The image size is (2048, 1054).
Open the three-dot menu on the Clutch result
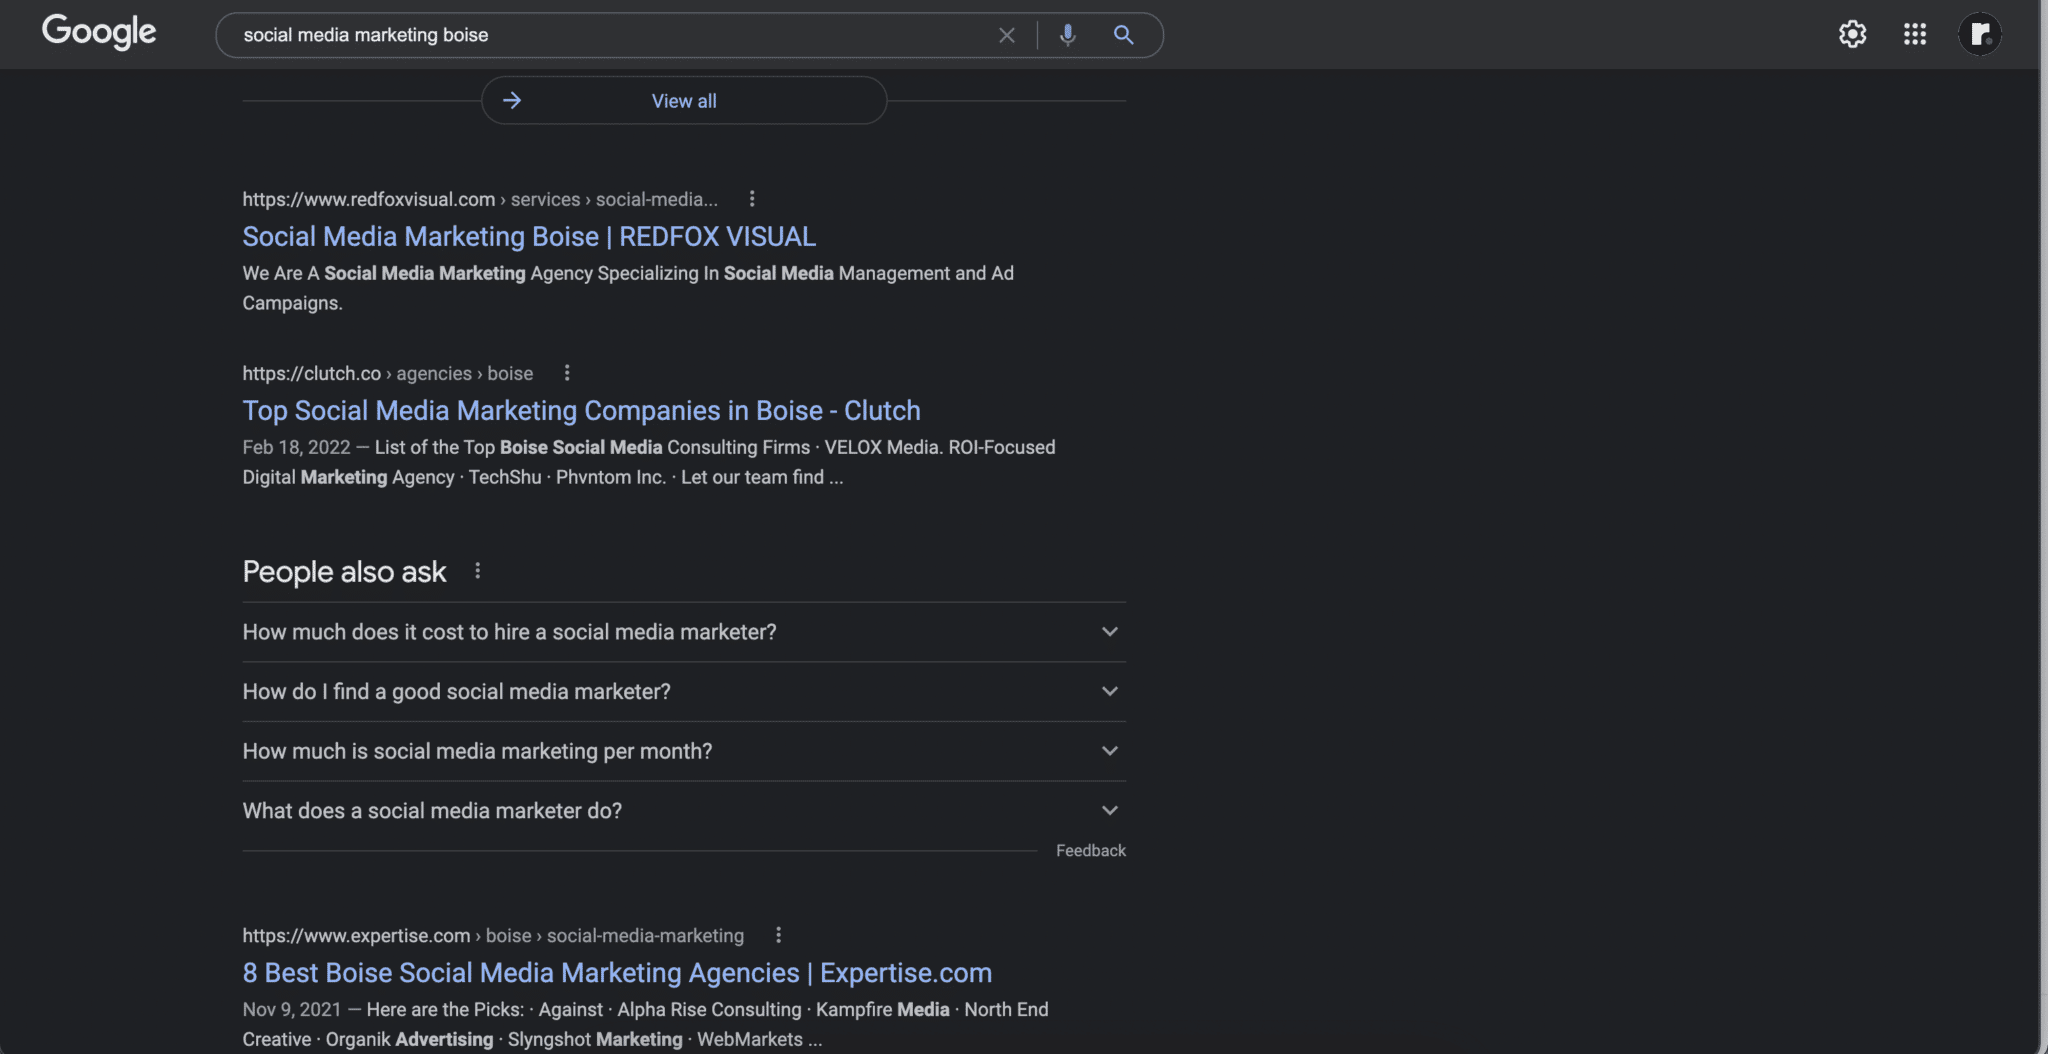(566, 372)
